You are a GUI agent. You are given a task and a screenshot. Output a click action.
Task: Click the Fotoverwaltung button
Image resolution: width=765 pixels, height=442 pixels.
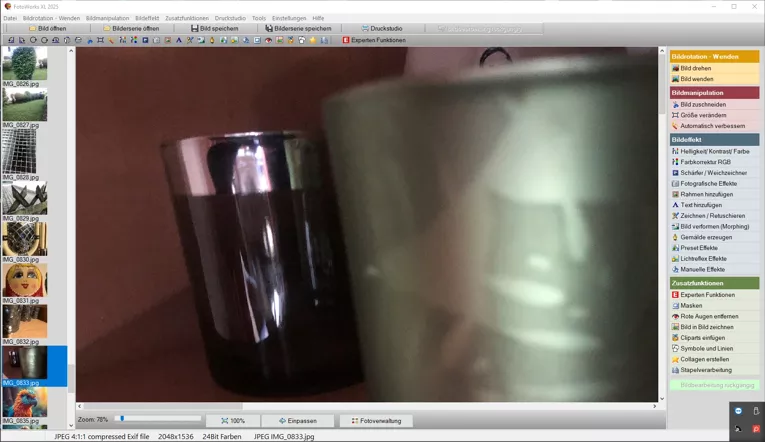(376, 421)
